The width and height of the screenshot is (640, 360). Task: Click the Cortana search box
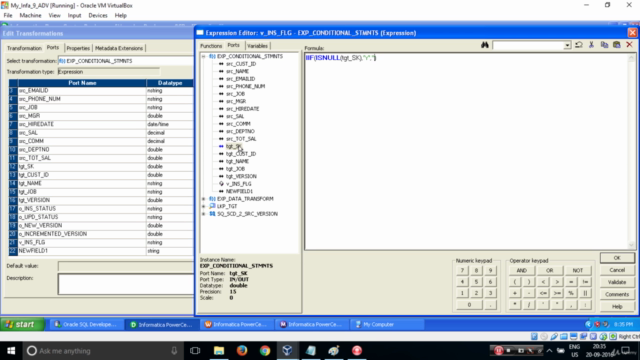pyautogui.click(x=102, y=351)
